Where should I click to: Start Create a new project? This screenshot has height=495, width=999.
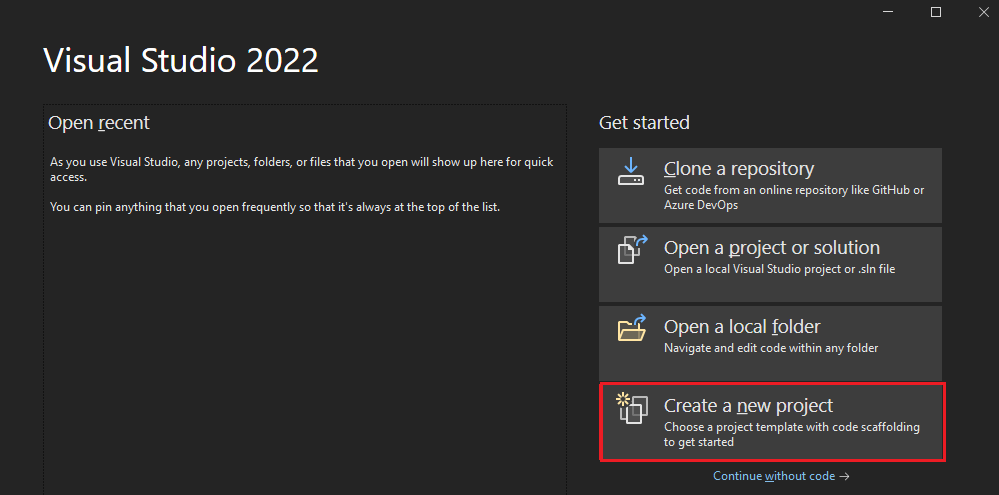pyautogui.click(x=772, y=422)
